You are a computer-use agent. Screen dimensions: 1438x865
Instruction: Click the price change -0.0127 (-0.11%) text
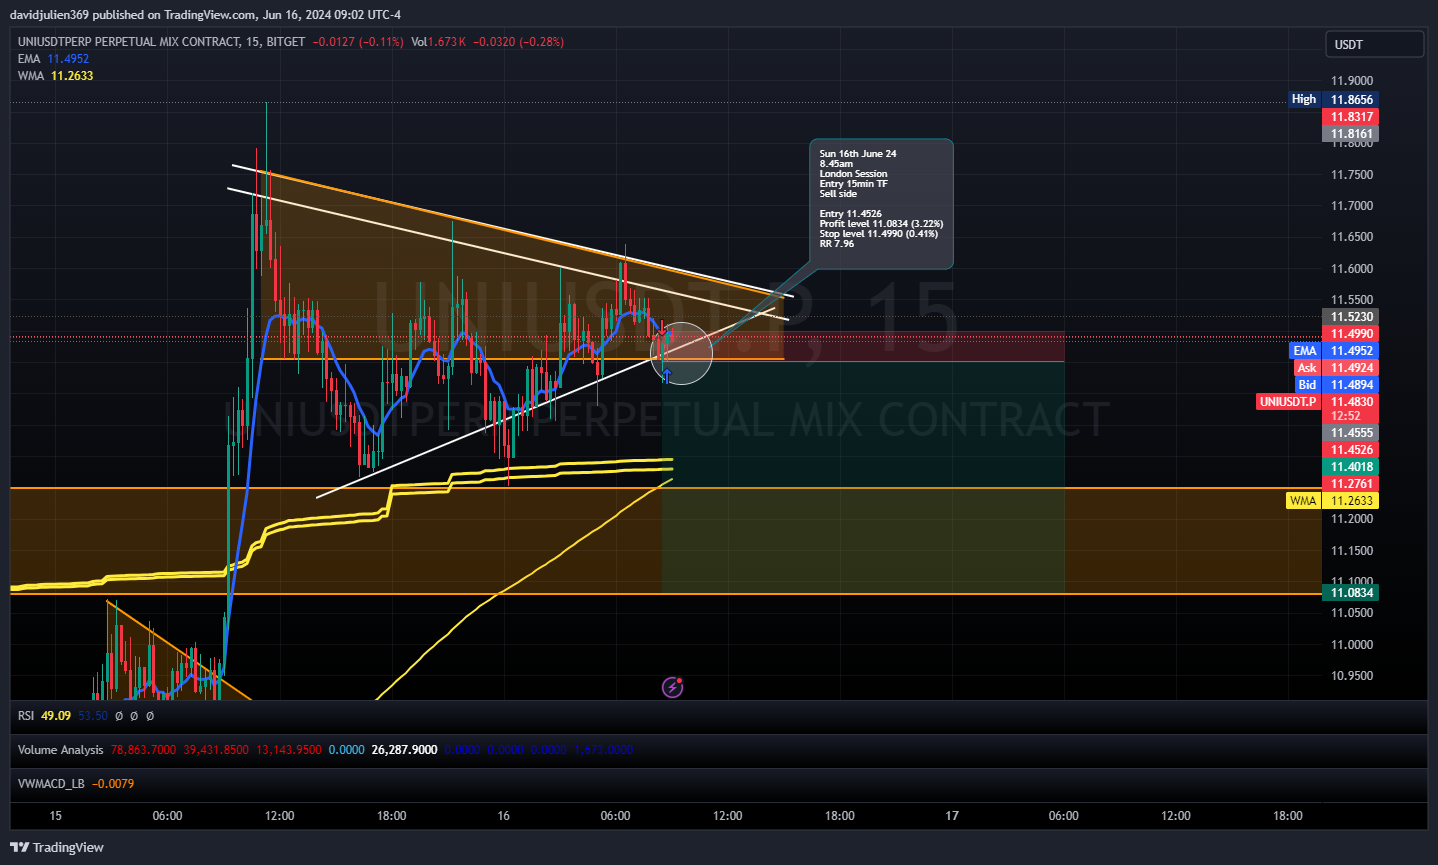358,42
